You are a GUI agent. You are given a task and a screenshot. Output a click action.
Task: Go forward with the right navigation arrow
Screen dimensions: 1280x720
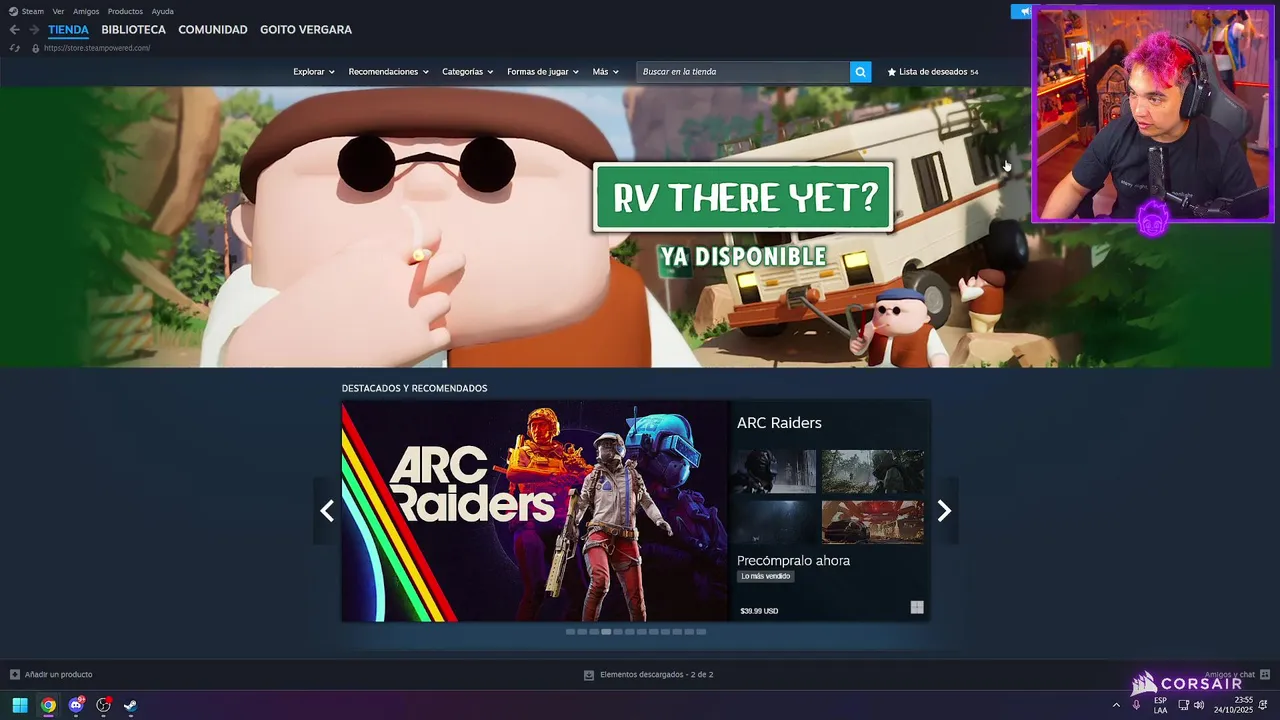(33, 30)
